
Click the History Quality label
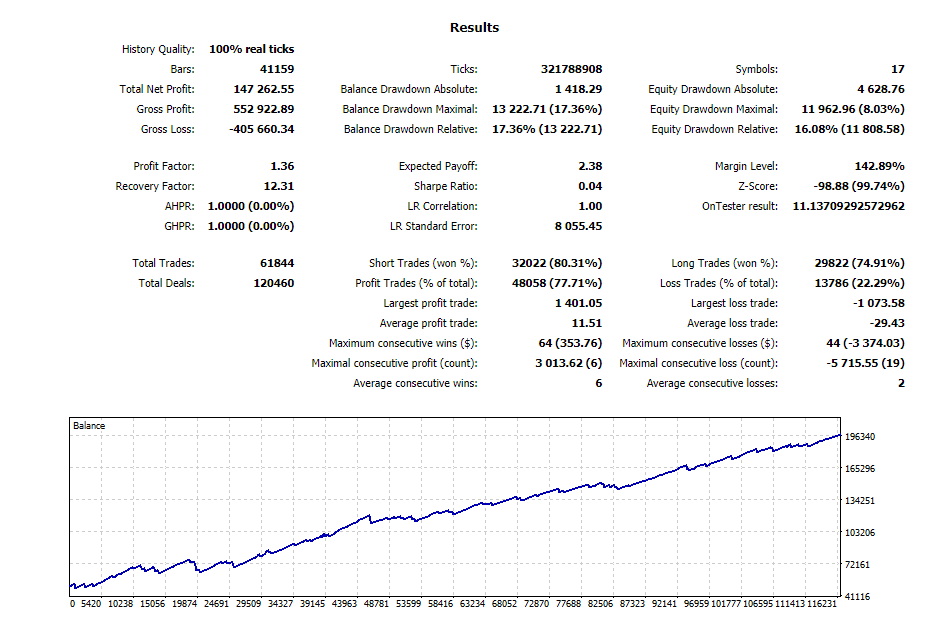click(x=158, y=49)
